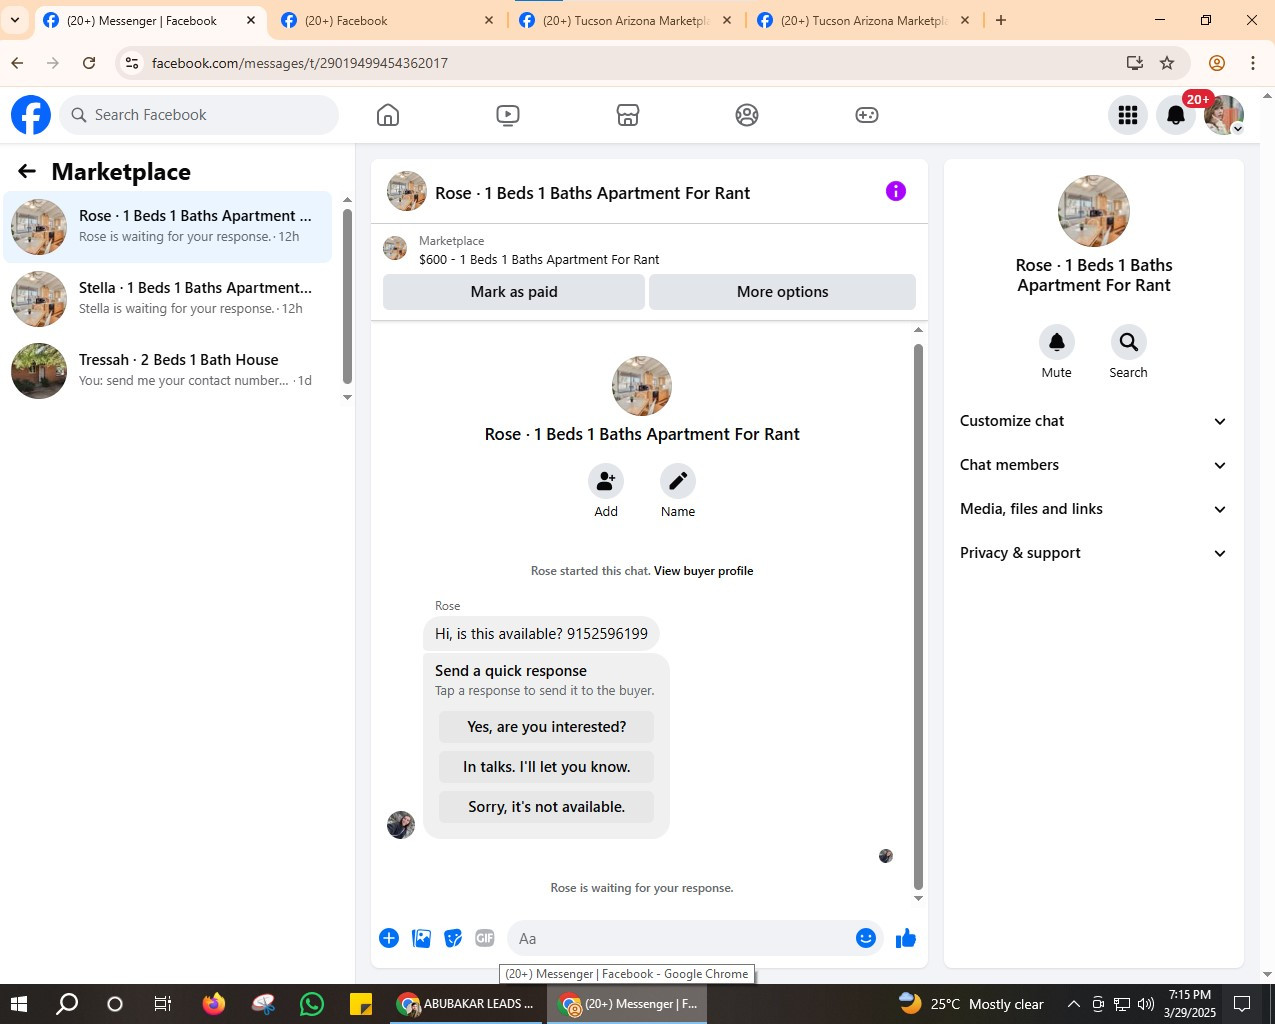
Task: Click the browser address bar URL
Action: 300,63
